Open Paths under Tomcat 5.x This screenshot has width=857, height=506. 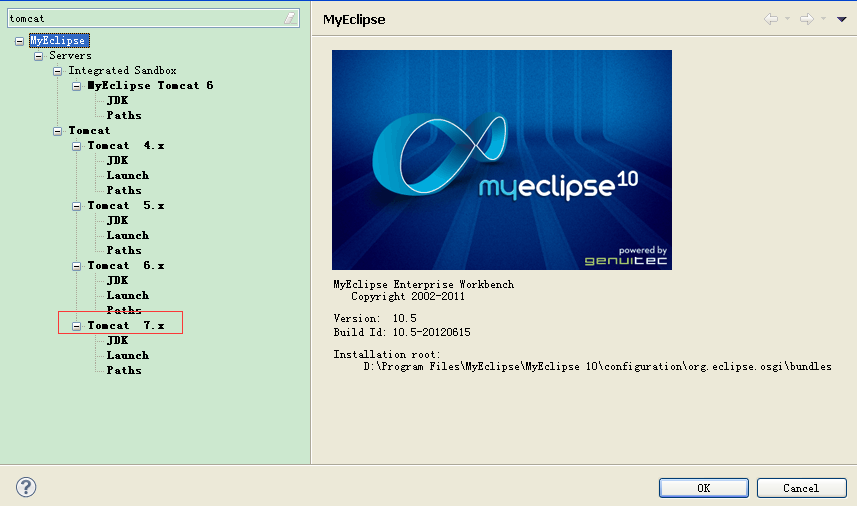click(x=124, y=250)
